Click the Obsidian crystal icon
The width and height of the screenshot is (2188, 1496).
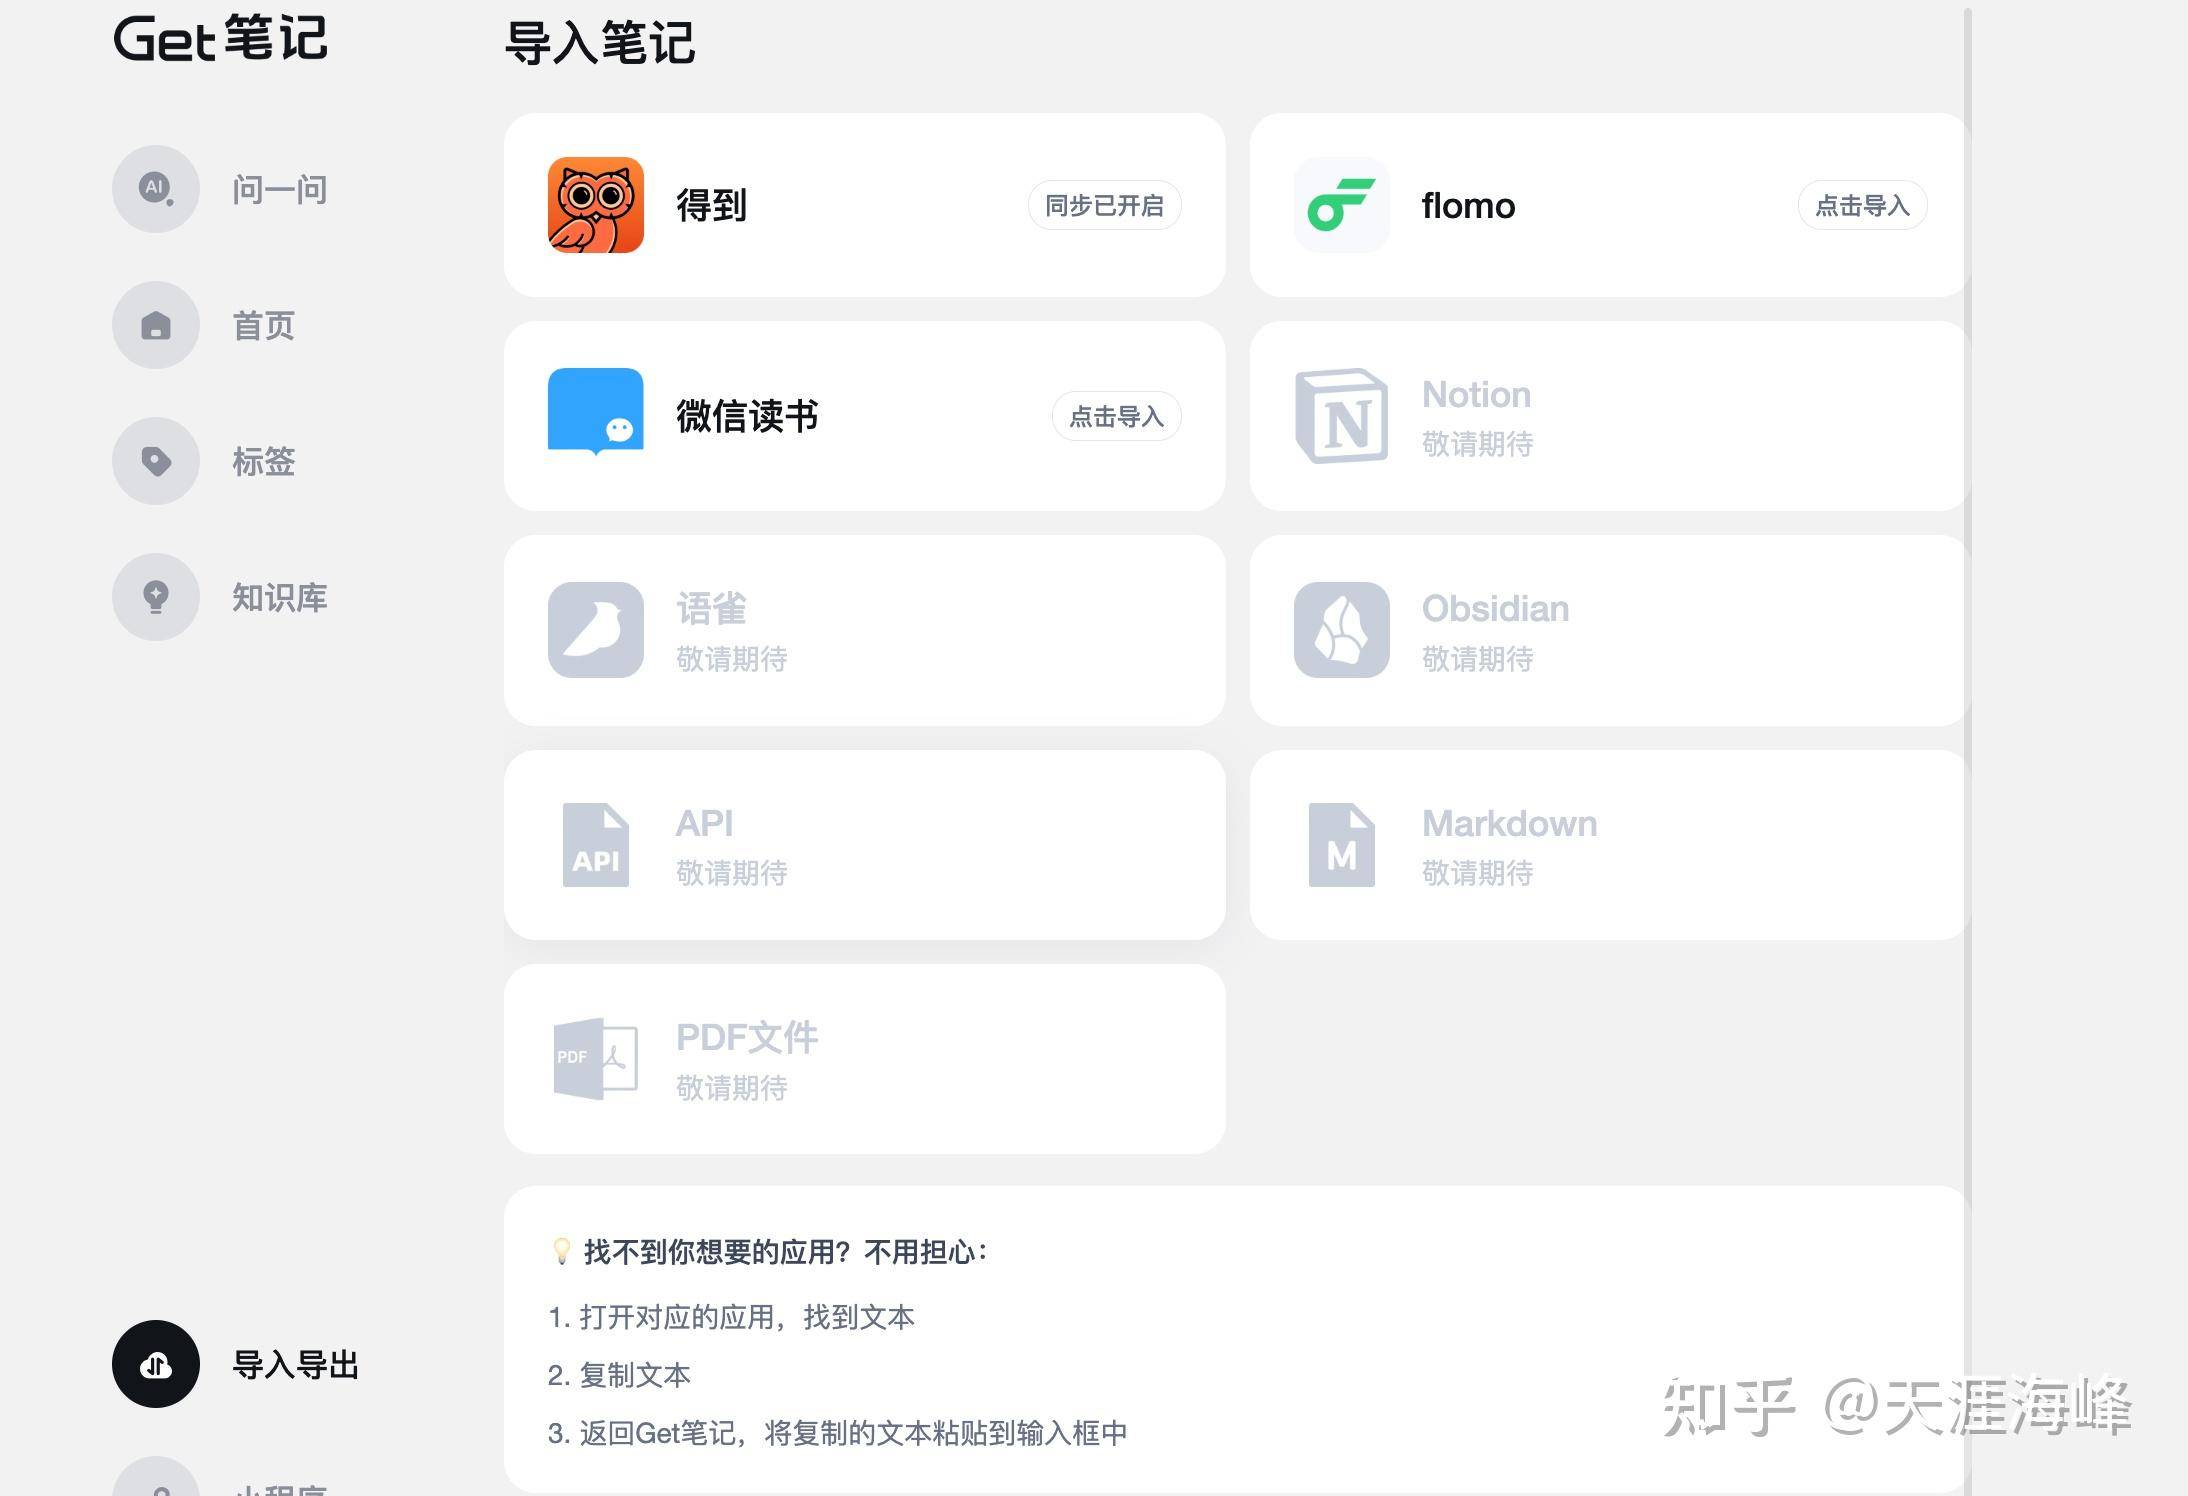1342,630
